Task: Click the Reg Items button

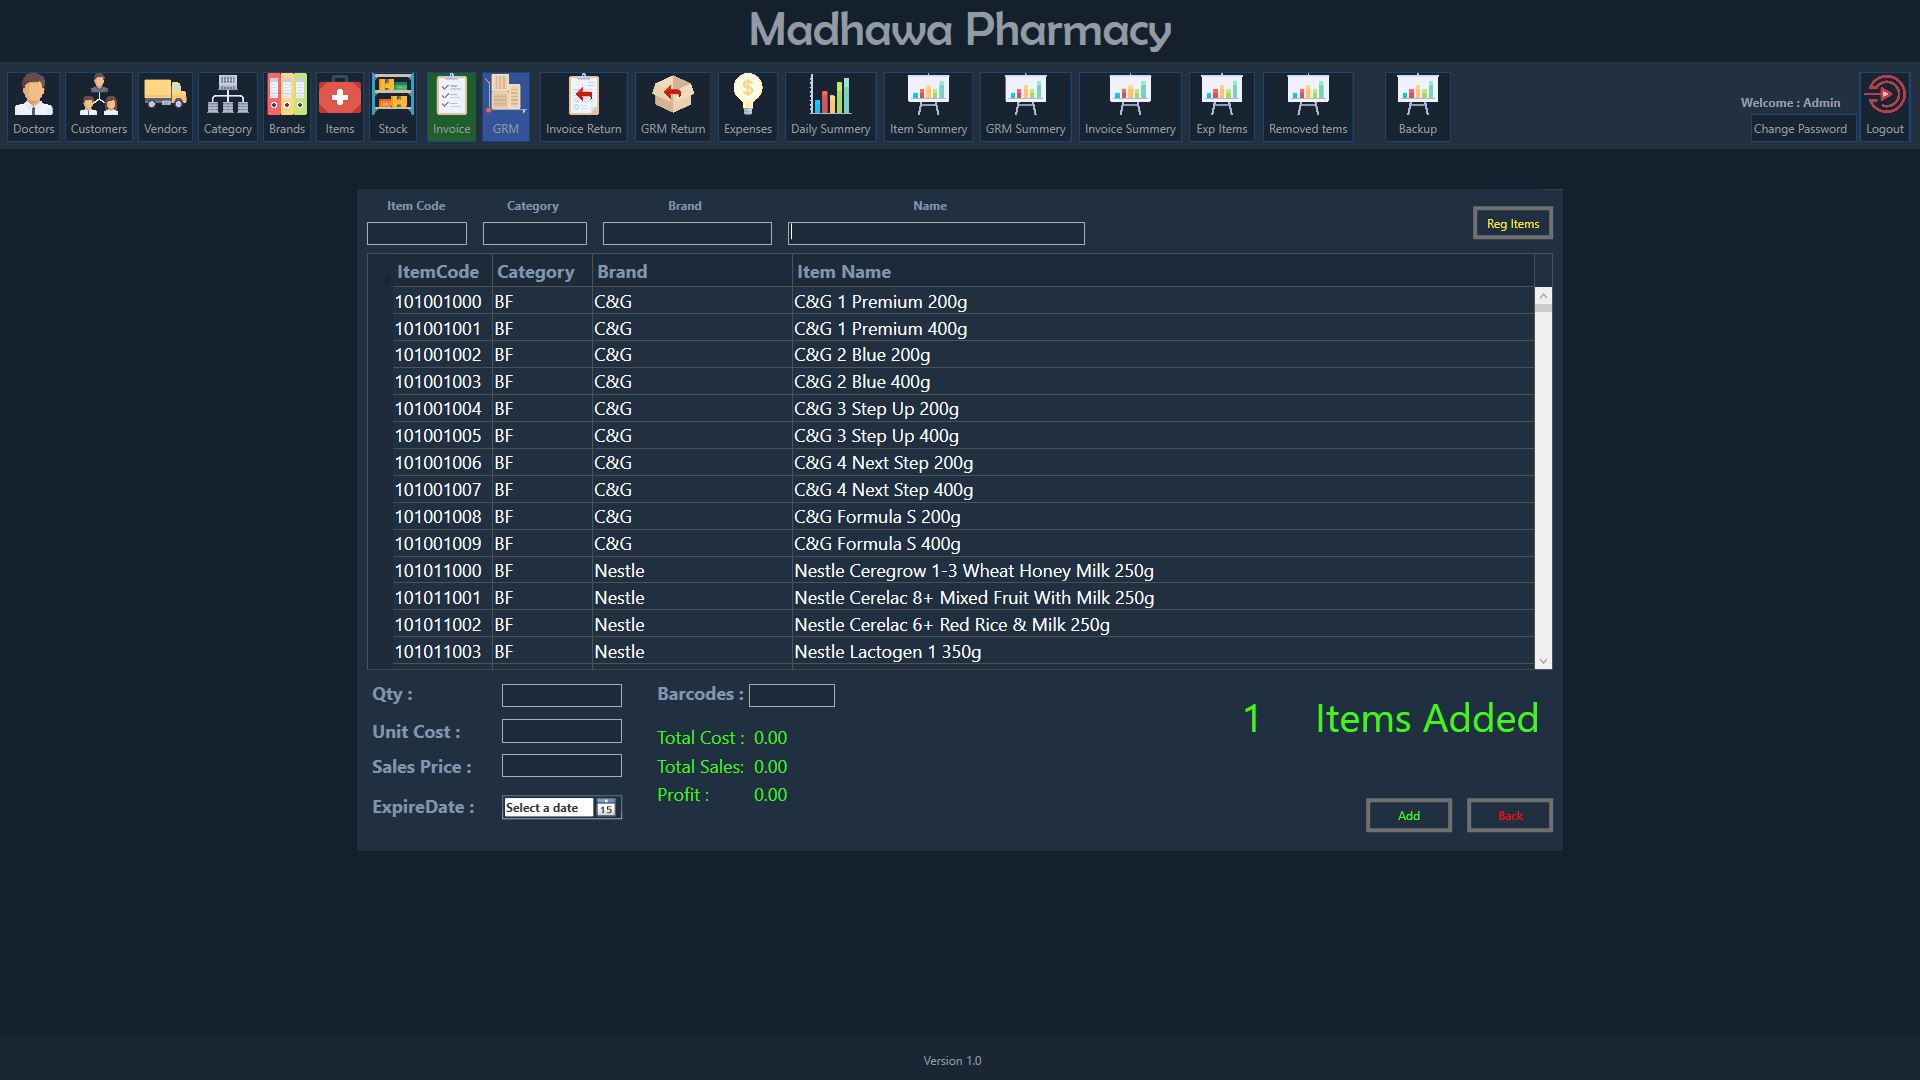Action: point(1513,224)
